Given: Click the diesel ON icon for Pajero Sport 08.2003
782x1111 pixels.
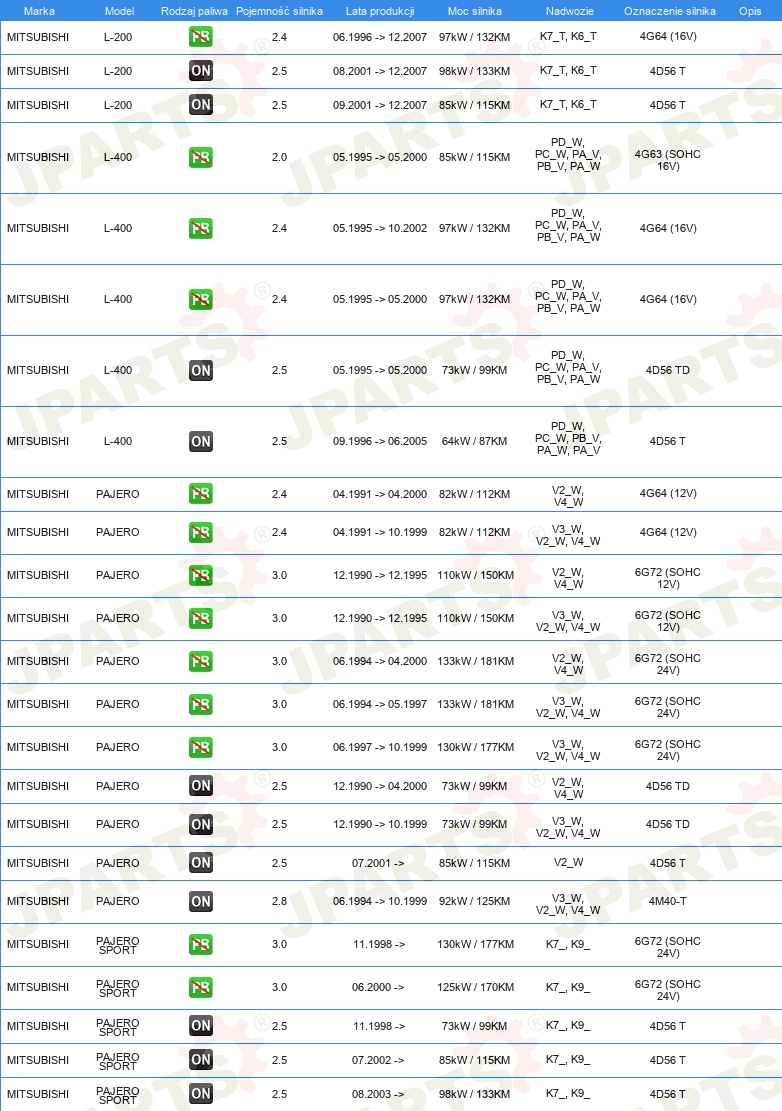Looking at the screenshot, I should (200, 1094).
